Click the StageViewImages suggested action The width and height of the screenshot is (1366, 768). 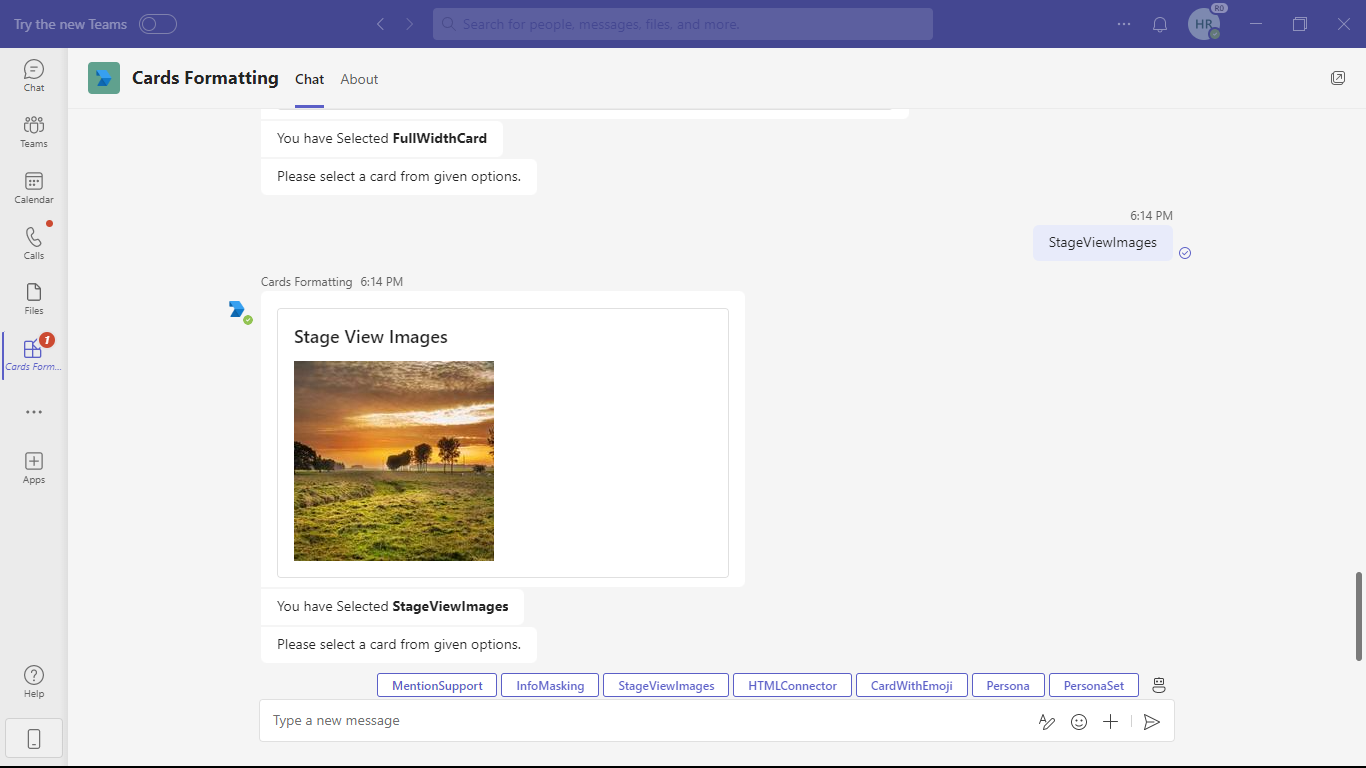coord(665,685)
